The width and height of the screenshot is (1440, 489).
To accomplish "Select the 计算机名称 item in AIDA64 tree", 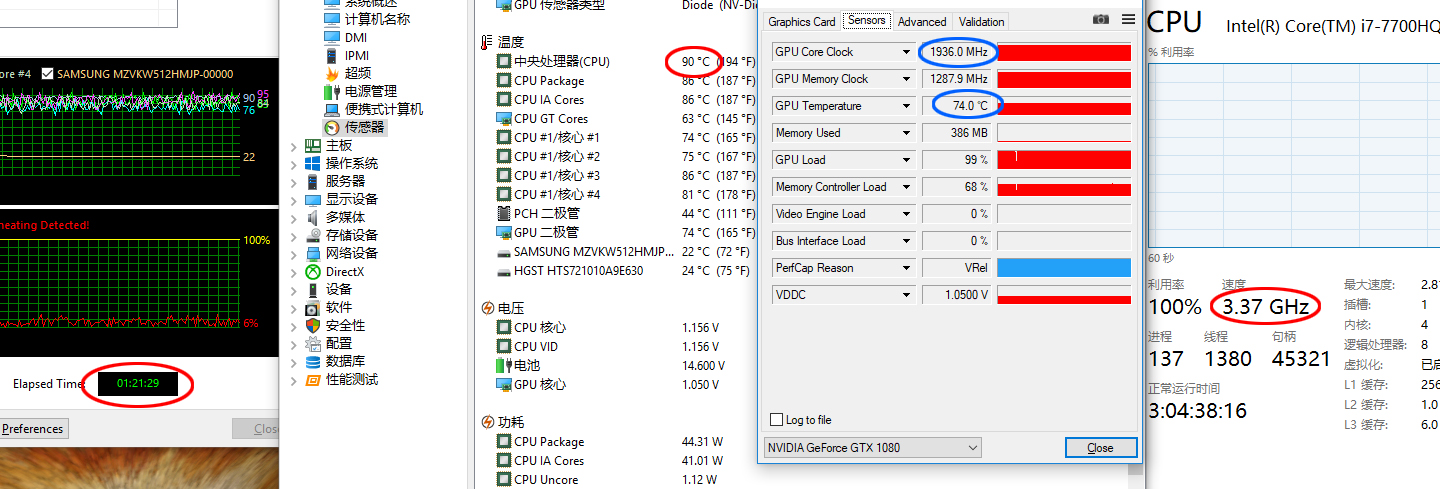I will tap(377, 19).
